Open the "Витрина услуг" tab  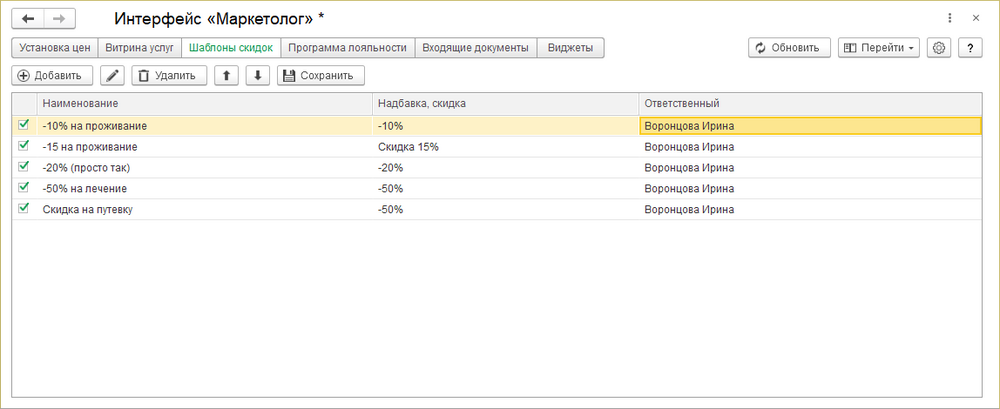point(141,47)
